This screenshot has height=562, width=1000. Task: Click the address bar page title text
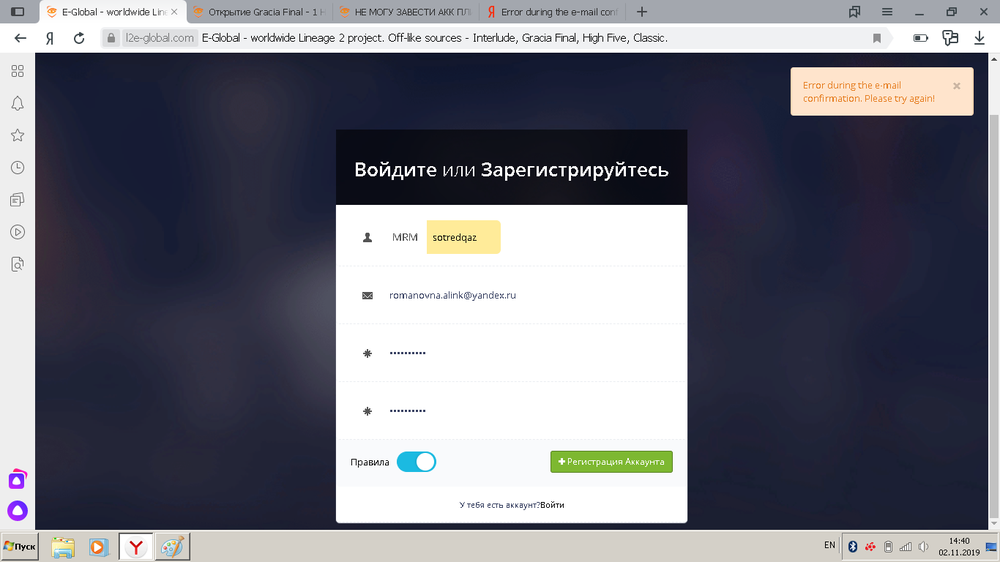pyautogui.click(x=435, y=38)
